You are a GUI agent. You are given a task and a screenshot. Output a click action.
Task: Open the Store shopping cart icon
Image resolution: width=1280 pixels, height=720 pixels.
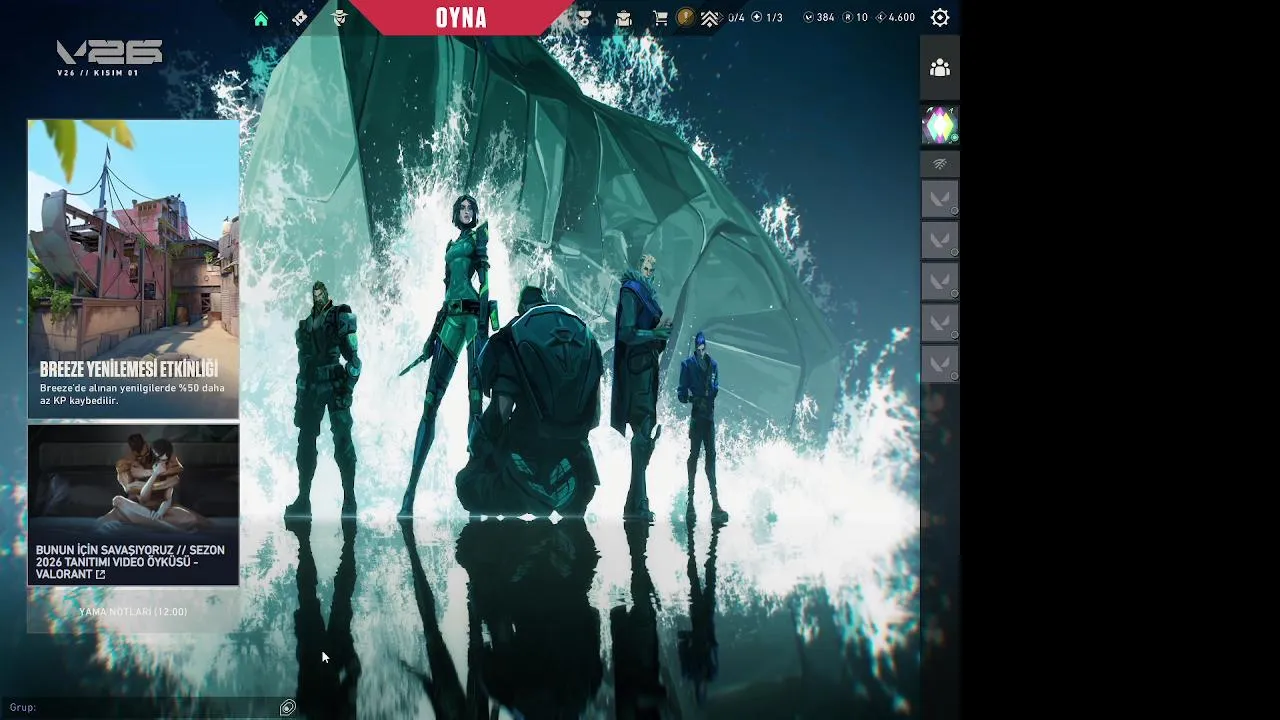(660, 18)
